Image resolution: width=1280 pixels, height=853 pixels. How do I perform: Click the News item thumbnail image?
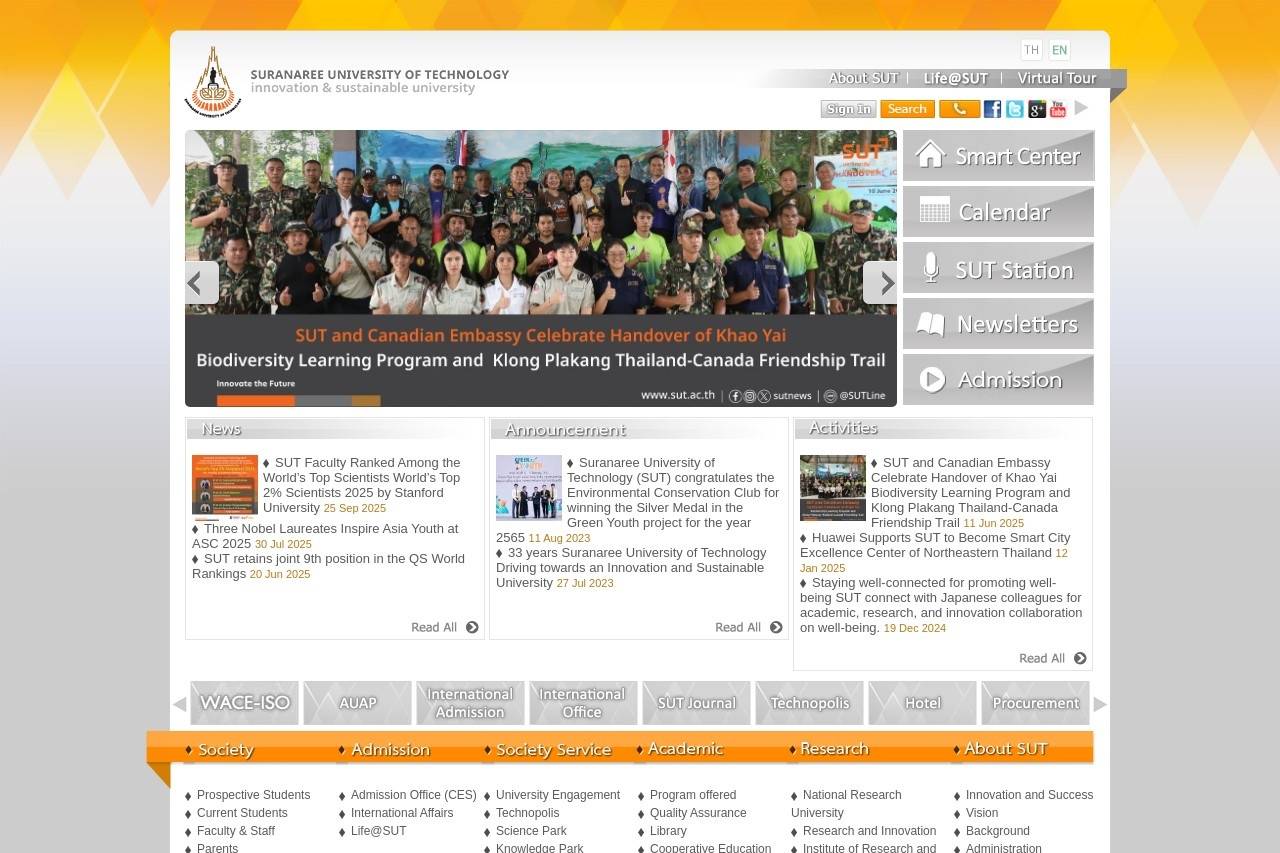225,488
